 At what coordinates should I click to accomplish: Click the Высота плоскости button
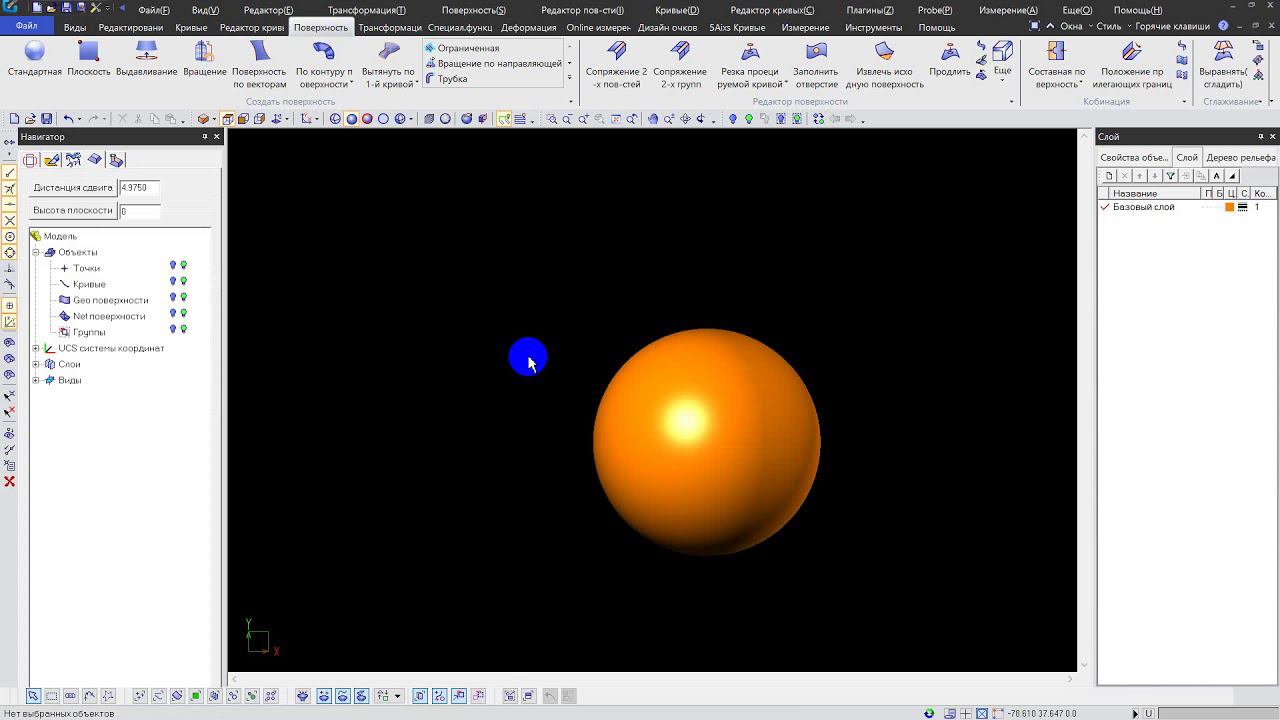[73, 210]
